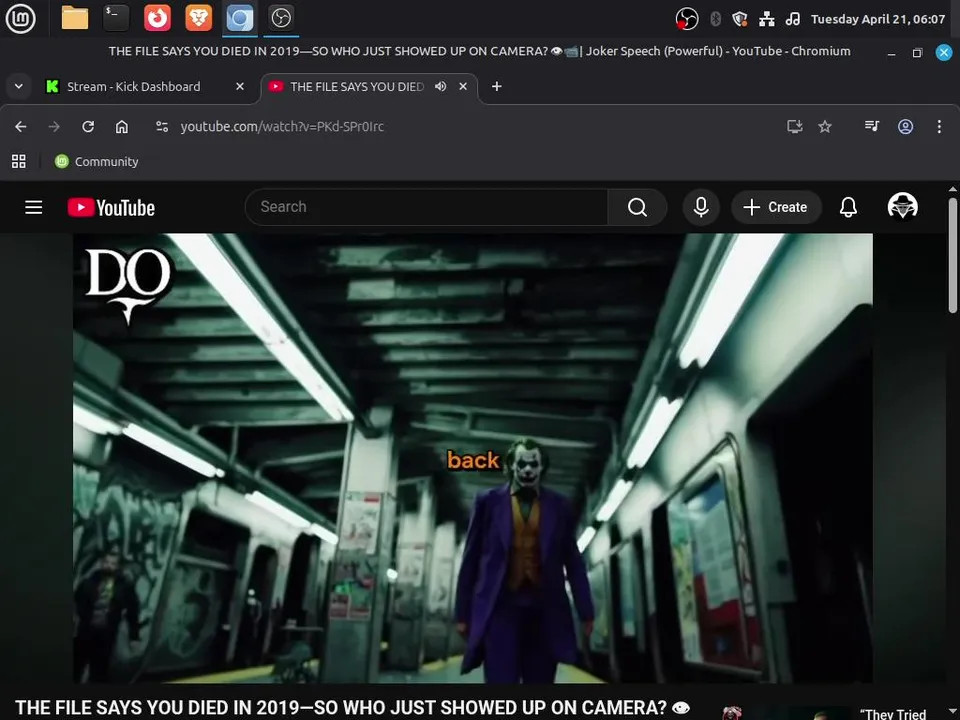Click the YouTube Search field

tap(427, 207)
